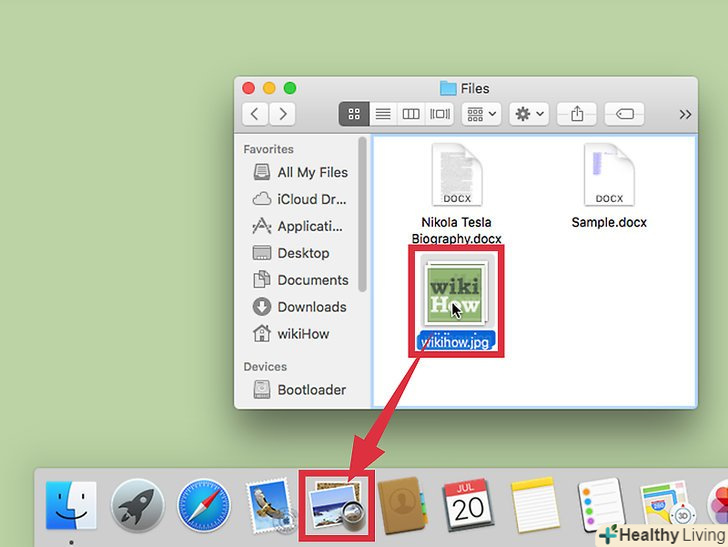
Task: Go forward in Finder window
Action: click(282, 114)
